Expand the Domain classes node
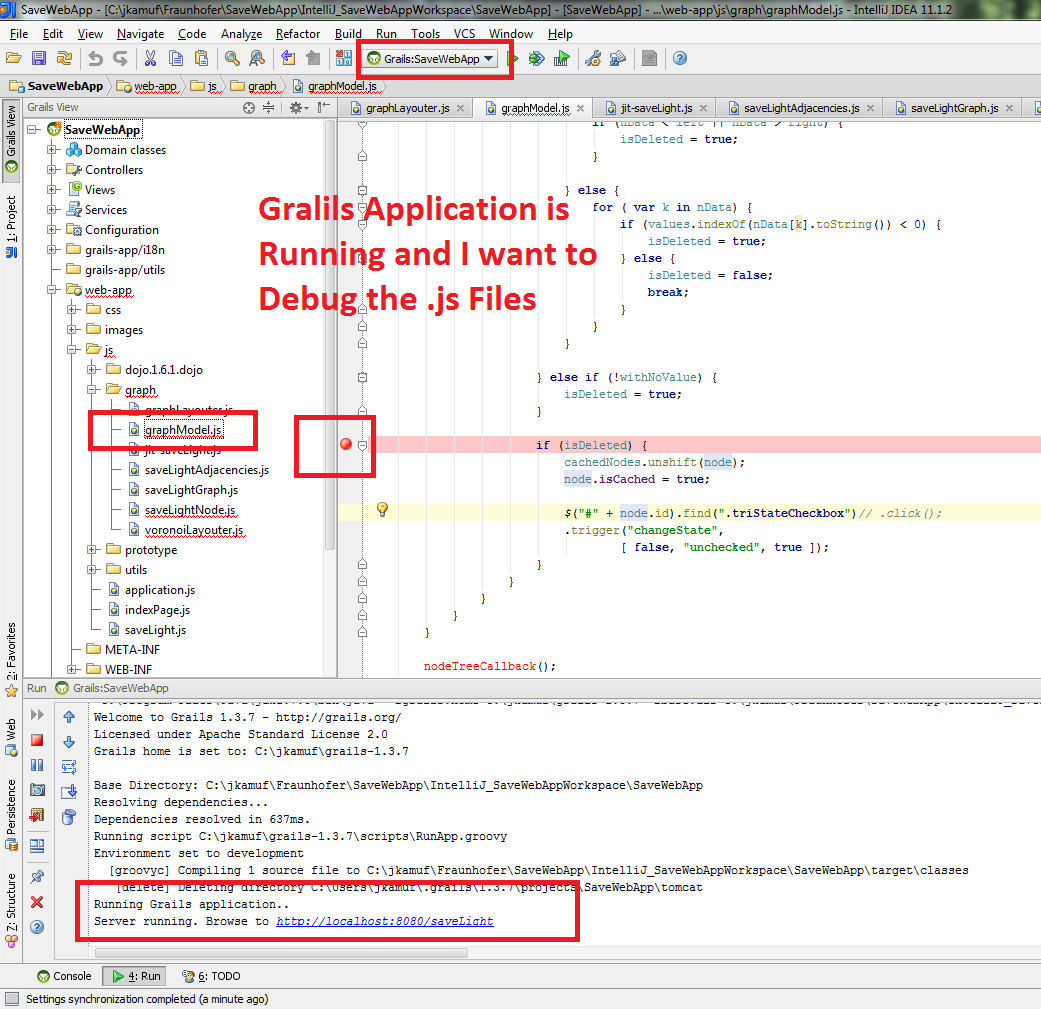Image resolution: width=1041 pixels, height=1009 pixels. [x=52, y=150]
